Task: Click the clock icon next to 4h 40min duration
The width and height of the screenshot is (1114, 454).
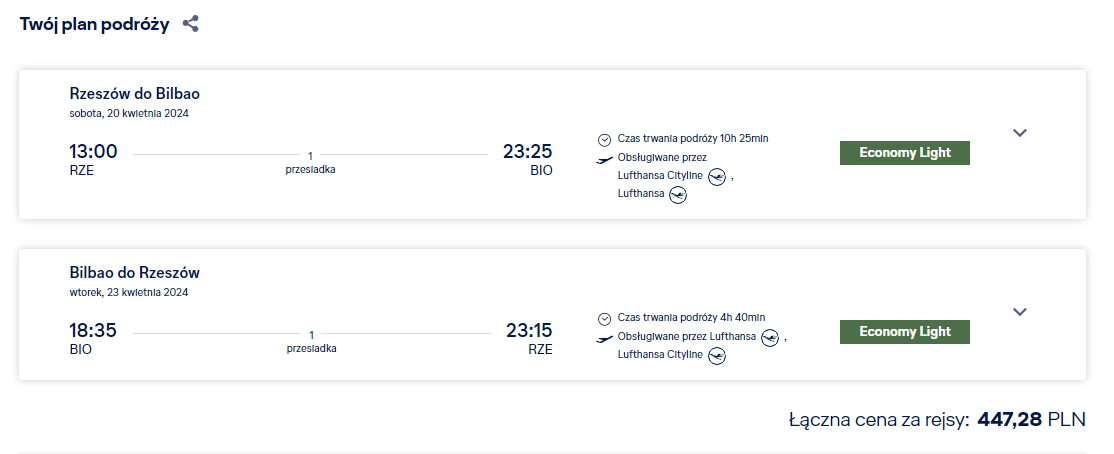Action: (x=604, y=319)
